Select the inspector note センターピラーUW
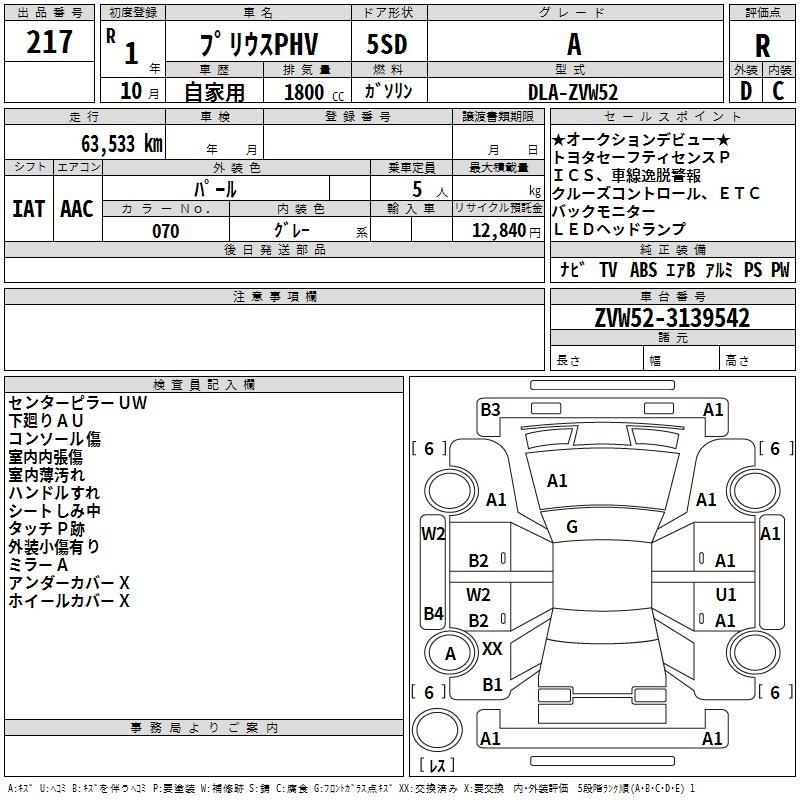The image size is (800, 800). point(78,403)
